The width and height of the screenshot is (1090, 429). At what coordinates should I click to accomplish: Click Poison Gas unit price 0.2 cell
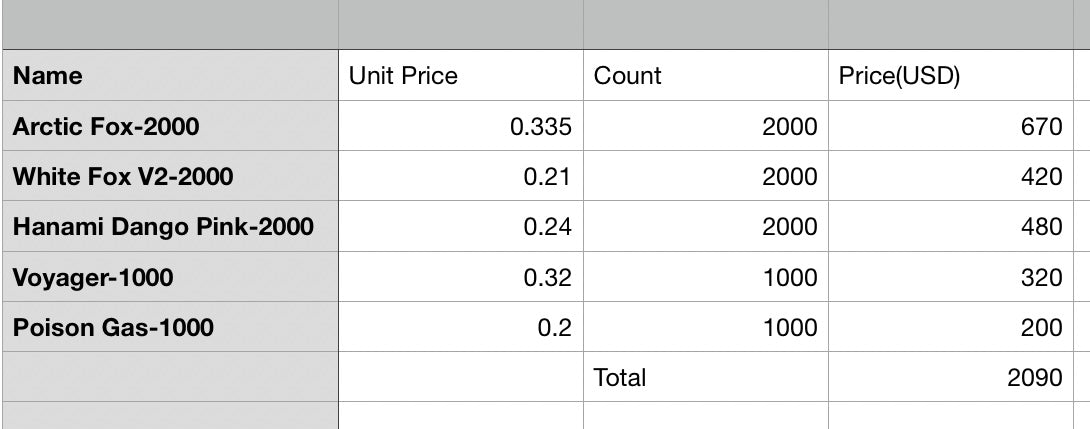[461, 327]
